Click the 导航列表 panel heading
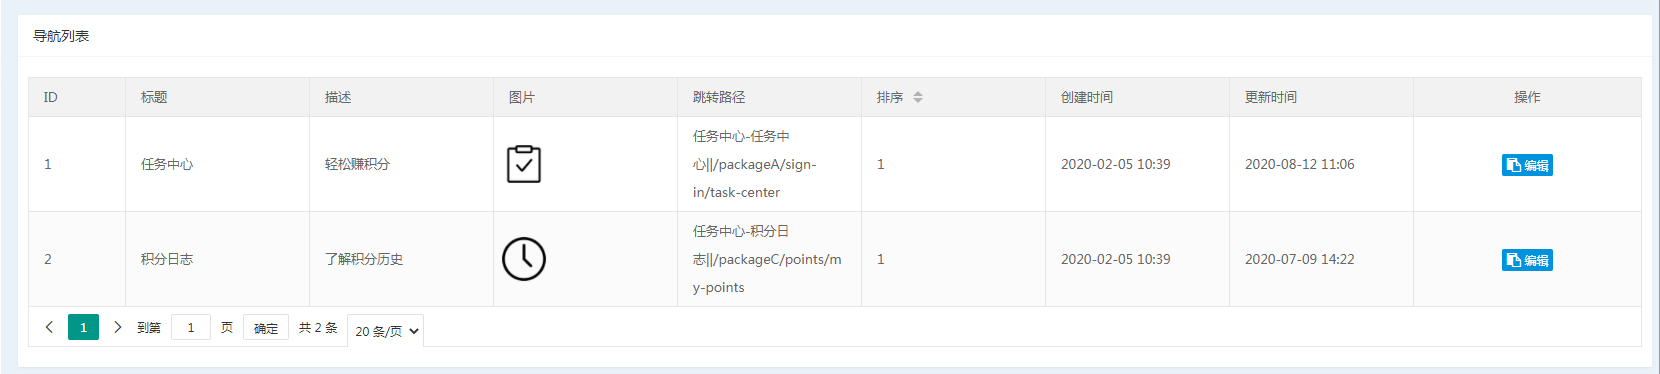 point(61,36)
